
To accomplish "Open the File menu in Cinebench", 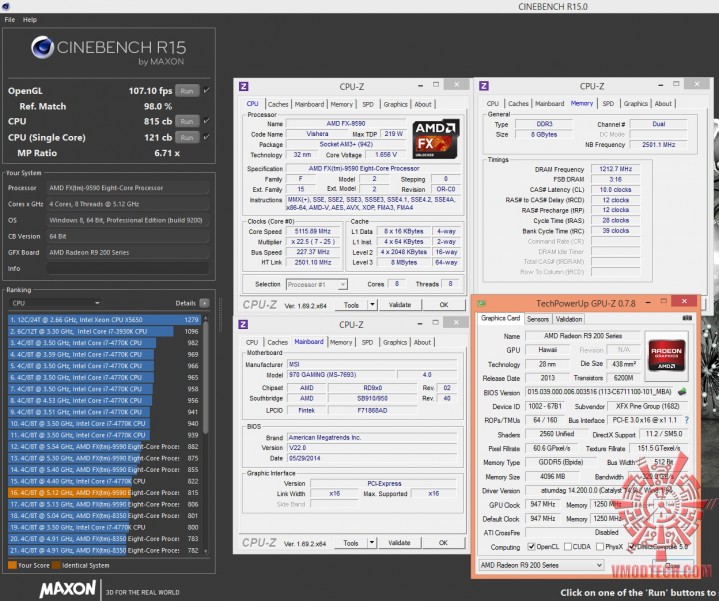I will (10, 20).
